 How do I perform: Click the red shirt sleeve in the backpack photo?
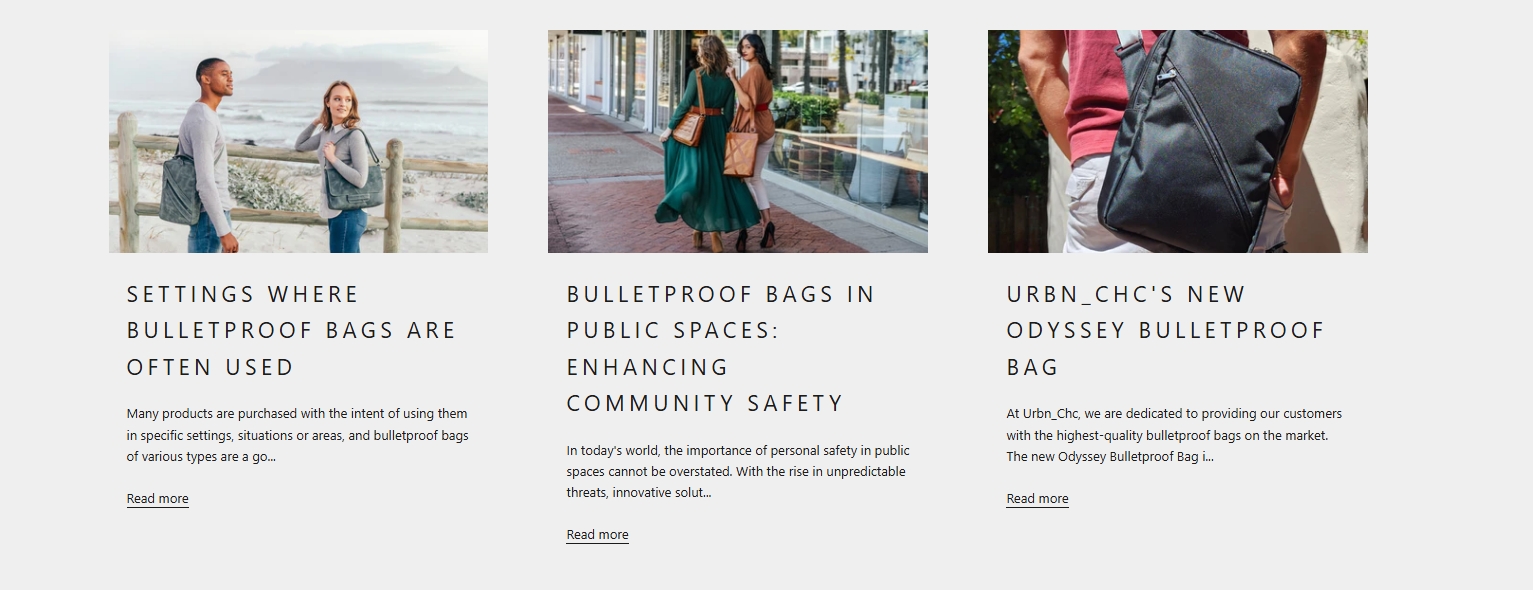(x=1097, y=90)
